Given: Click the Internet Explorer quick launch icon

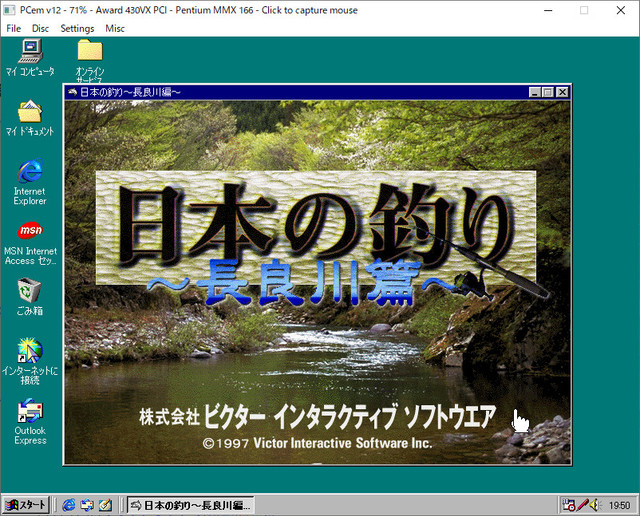Looking at the screenshot, I should pyautogui.click(x=69, y=505).
